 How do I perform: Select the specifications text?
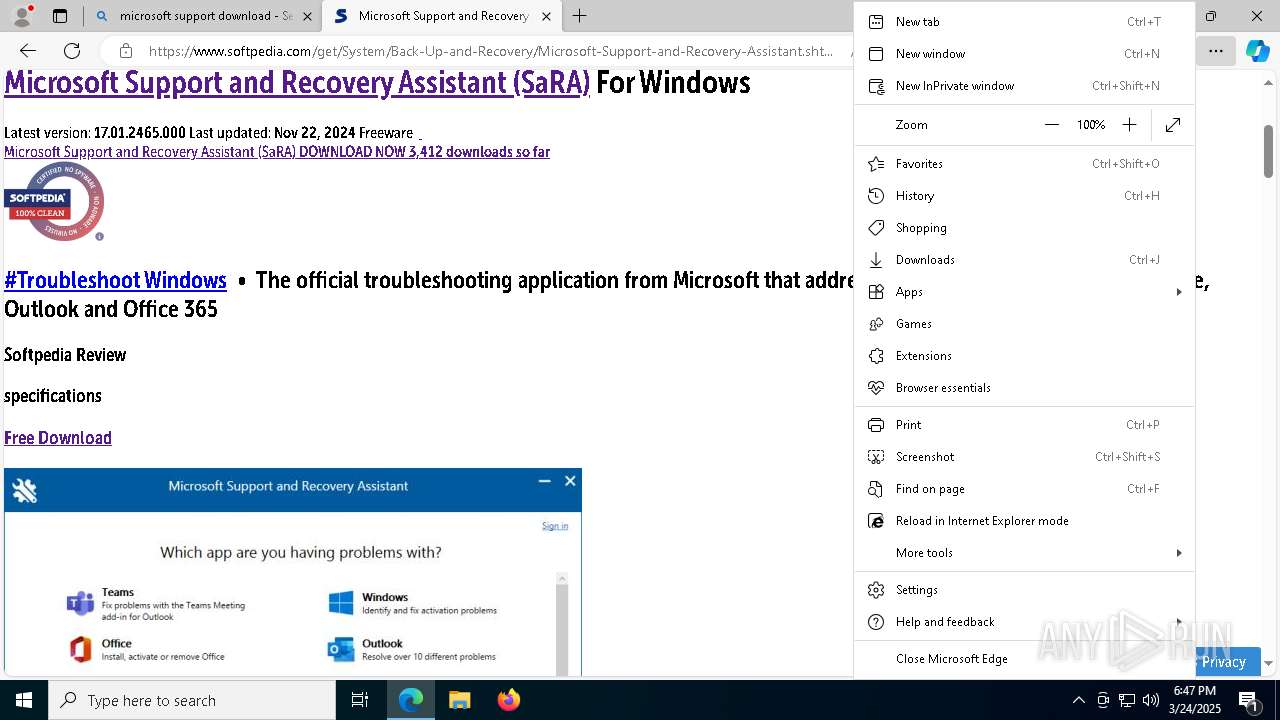53,396
